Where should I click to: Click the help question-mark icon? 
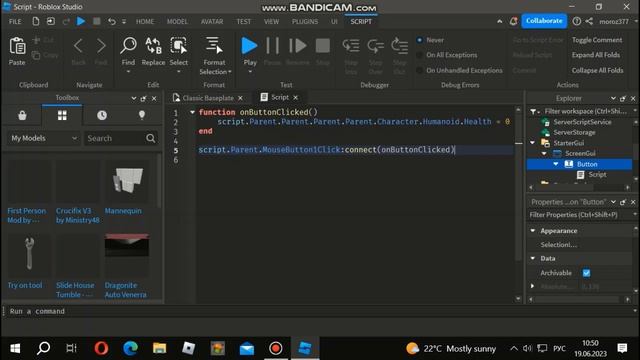click(x=576, y=21)
